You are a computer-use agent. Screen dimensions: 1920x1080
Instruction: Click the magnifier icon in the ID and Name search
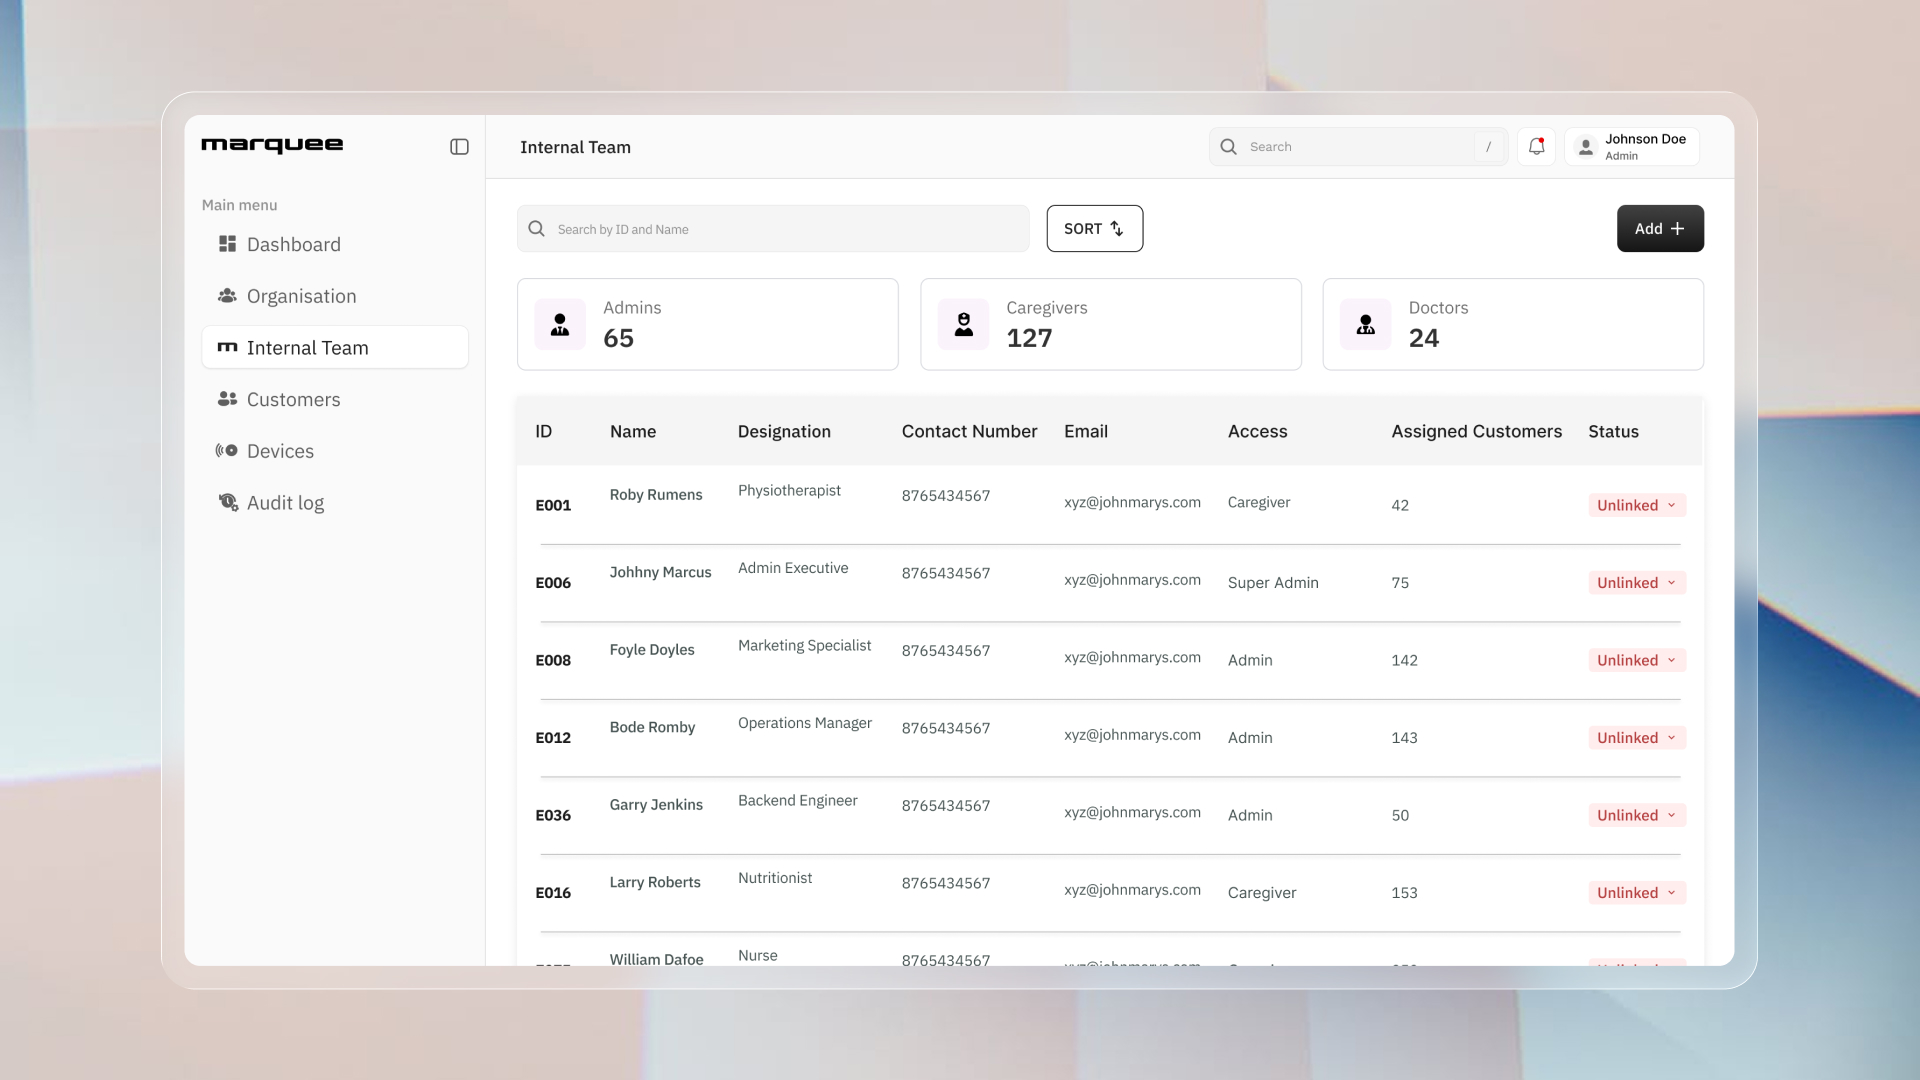[x=536, y=229]
